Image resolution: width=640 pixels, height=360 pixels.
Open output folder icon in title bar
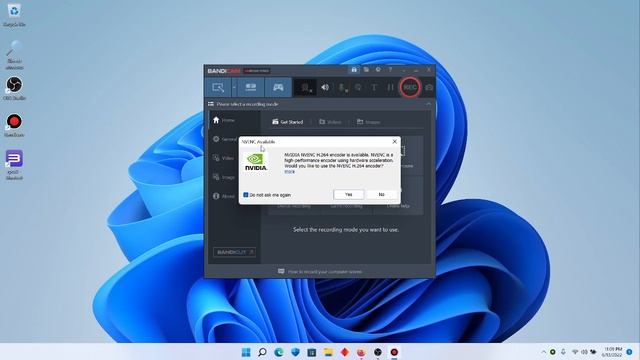tap(366, 70)
